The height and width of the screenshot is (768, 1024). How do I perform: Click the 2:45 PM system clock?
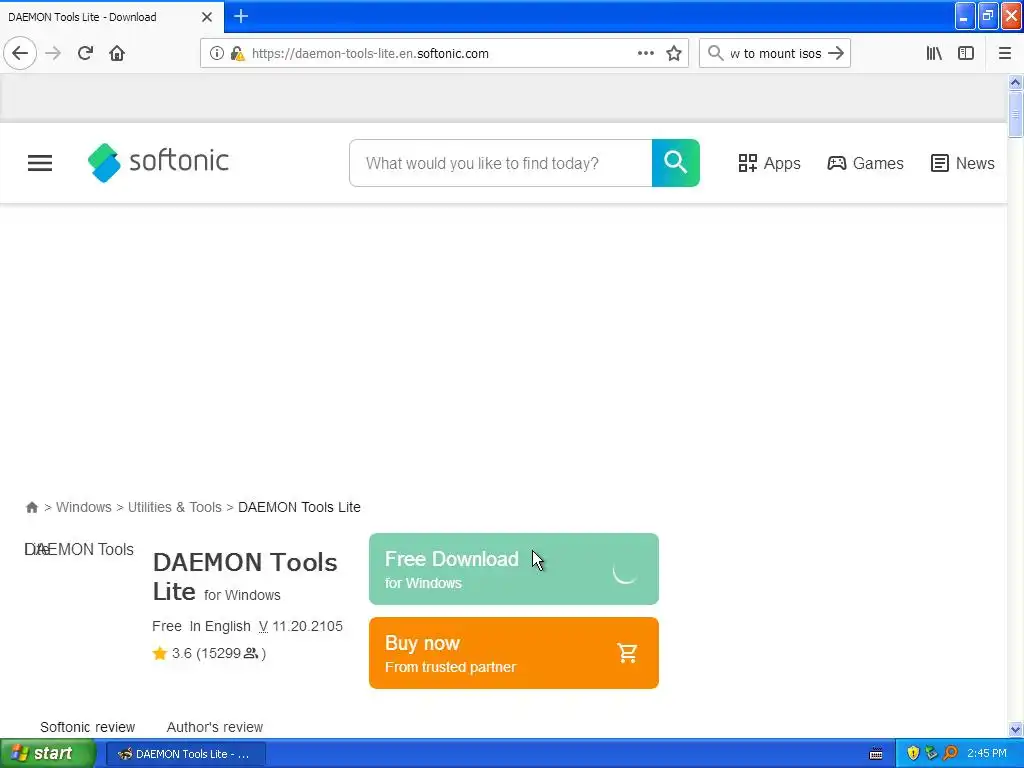(x=987, y=754)
